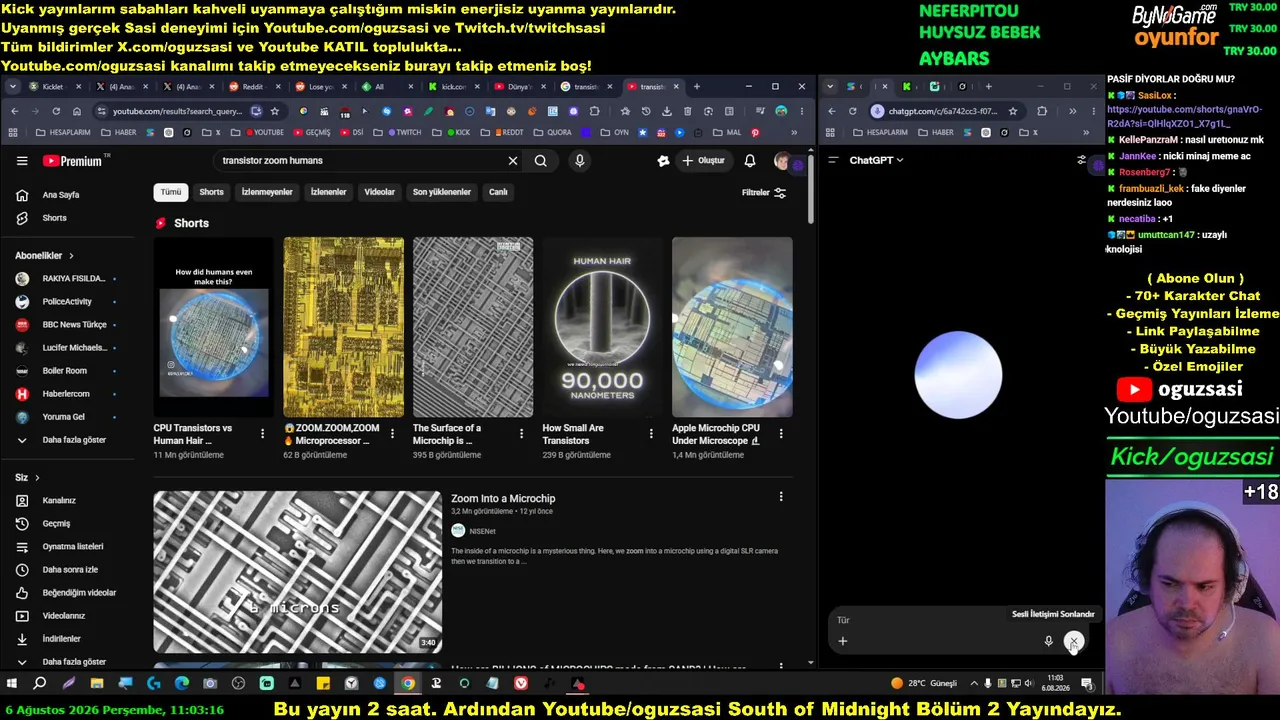The image size is (1280, 720).
Task: Open the left Chrome tab search dropdown
Action: click(x=13, y=87)
